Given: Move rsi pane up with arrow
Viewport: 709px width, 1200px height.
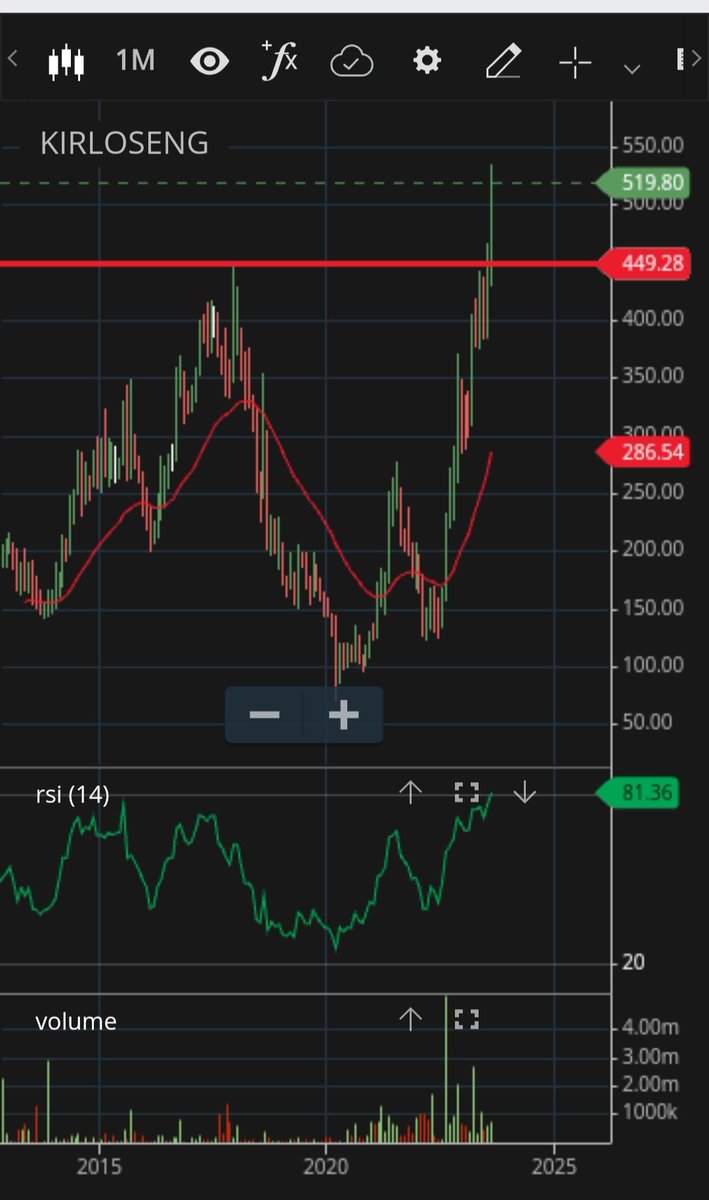Looking at the screenshot, I should (x=411, y=793).
